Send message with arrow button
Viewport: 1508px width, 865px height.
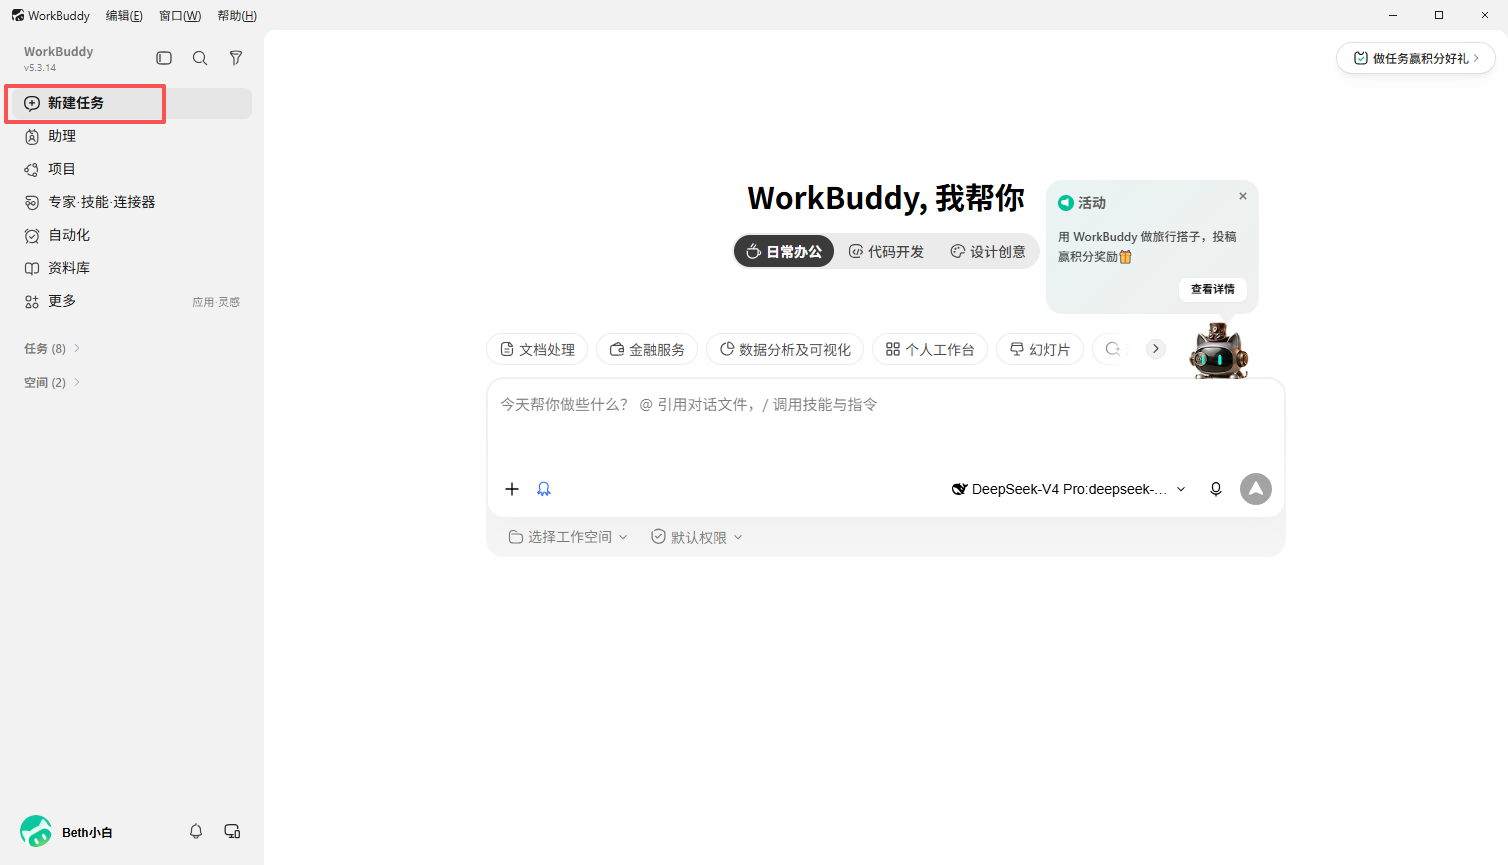[x=1256, y=489]
